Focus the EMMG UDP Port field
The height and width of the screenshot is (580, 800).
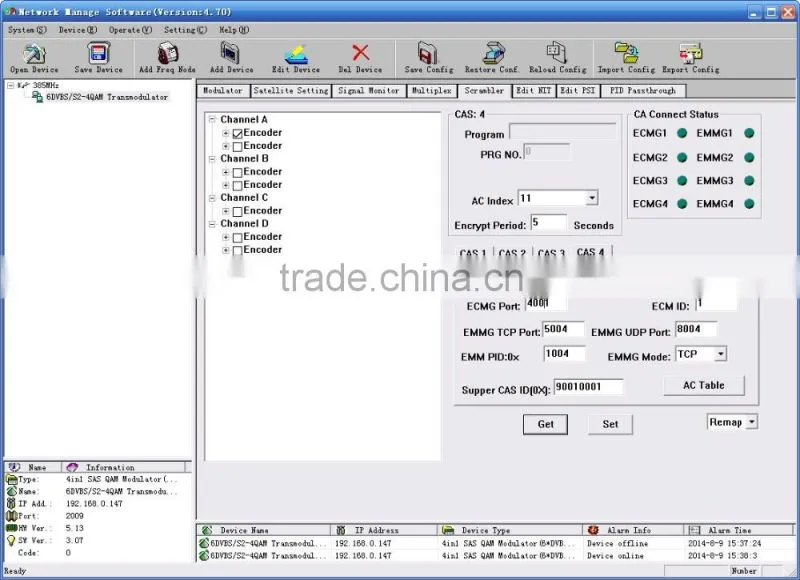tap(696, 330)
